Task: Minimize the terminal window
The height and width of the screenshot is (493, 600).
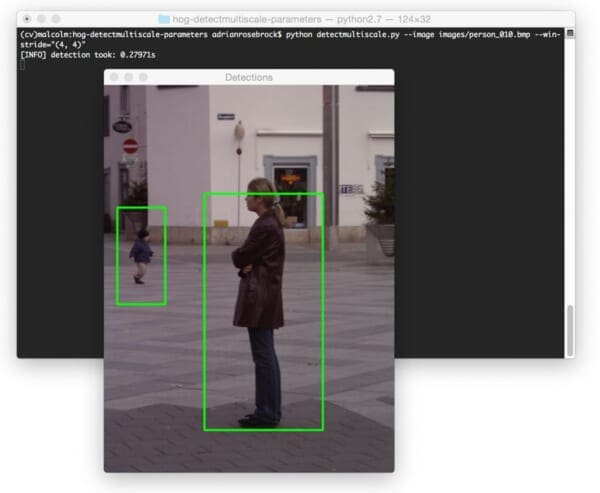Action: (x=40, y=19)
